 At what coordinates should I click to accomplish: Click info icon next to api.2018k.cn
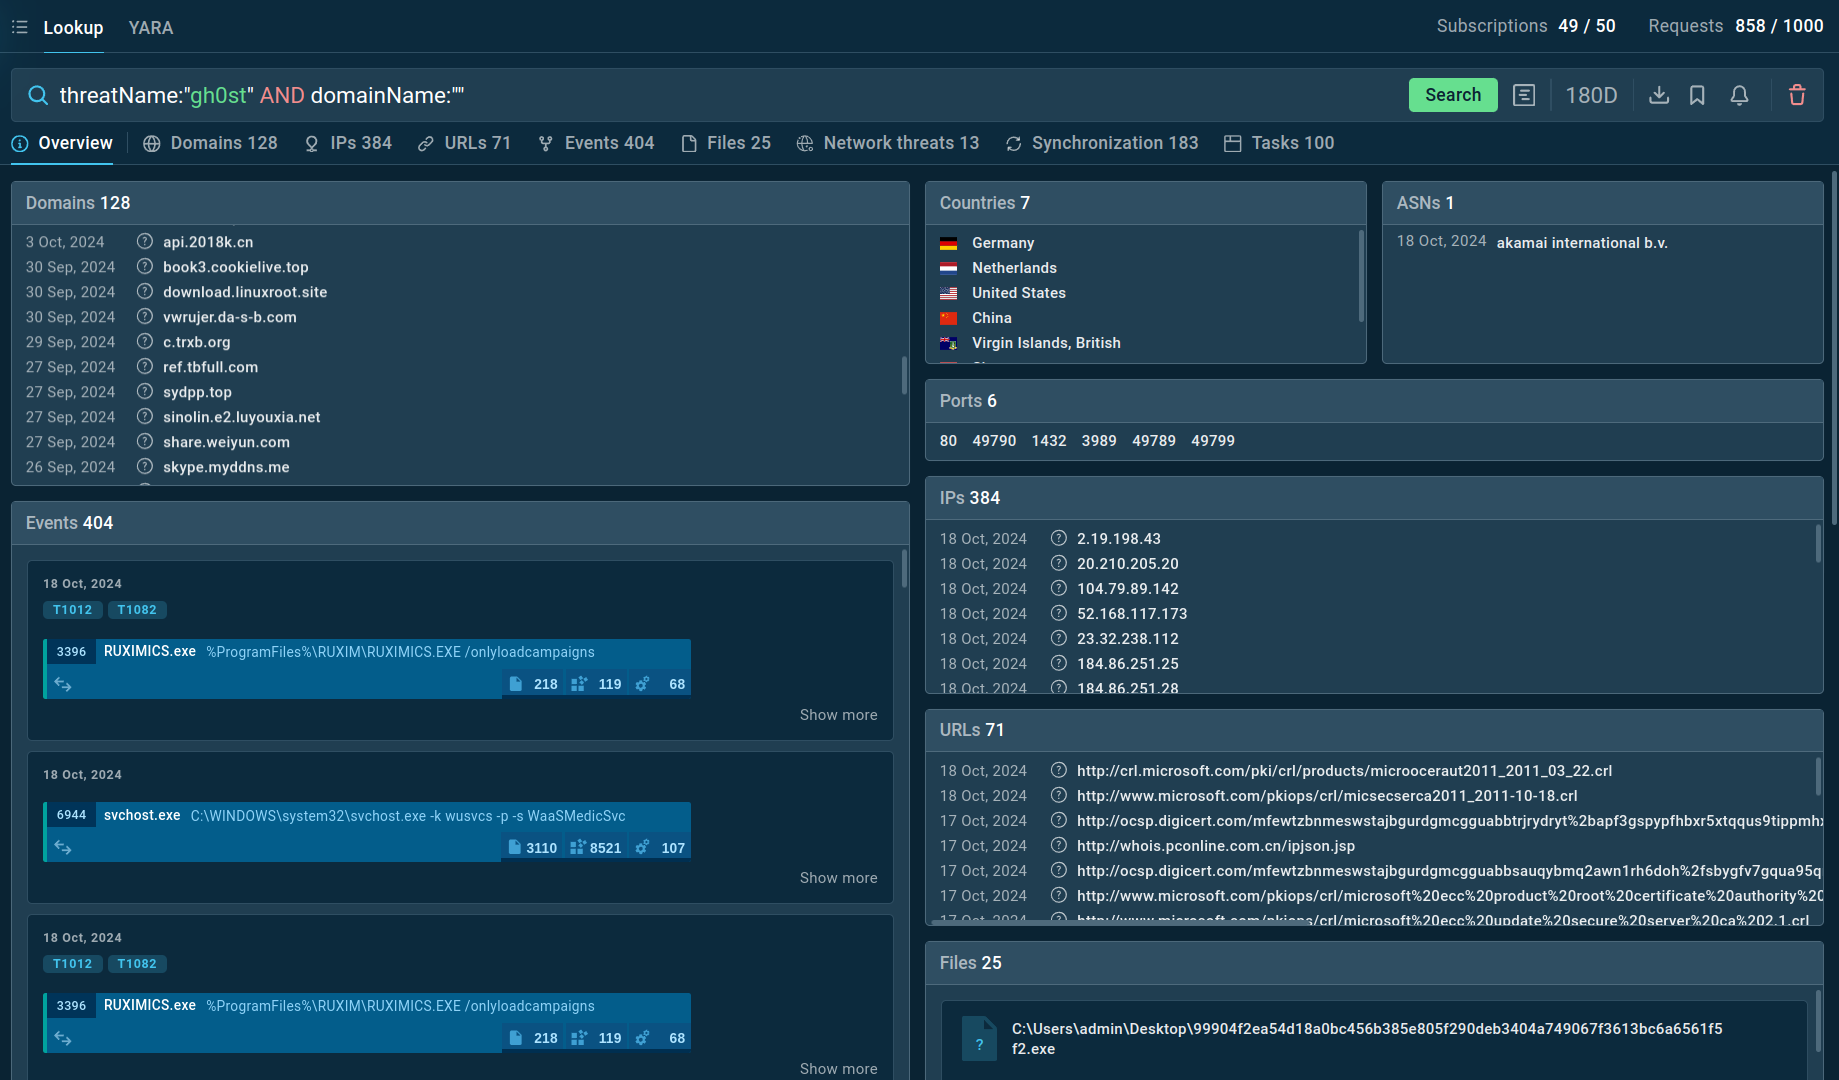tap(145, 241)
